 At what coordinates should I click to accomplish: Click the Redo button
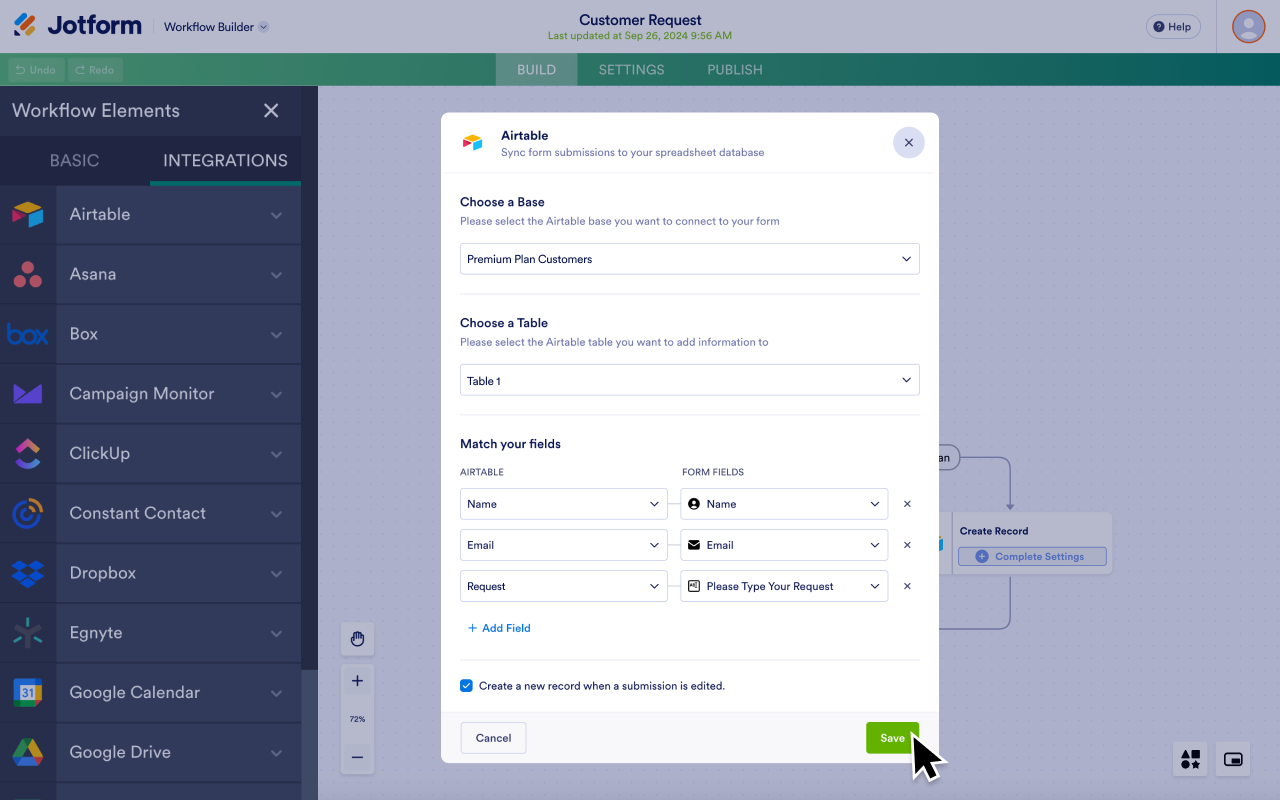point(94,70)
